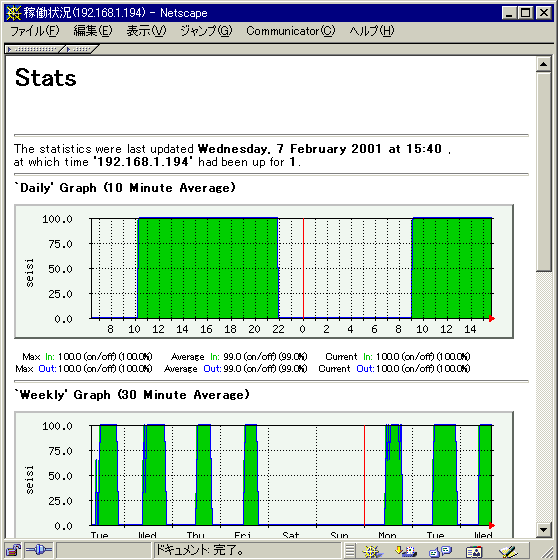This screenshot has height=560, width=558.
Task: Expand the second collapsed toolbar
Action: 80,49
